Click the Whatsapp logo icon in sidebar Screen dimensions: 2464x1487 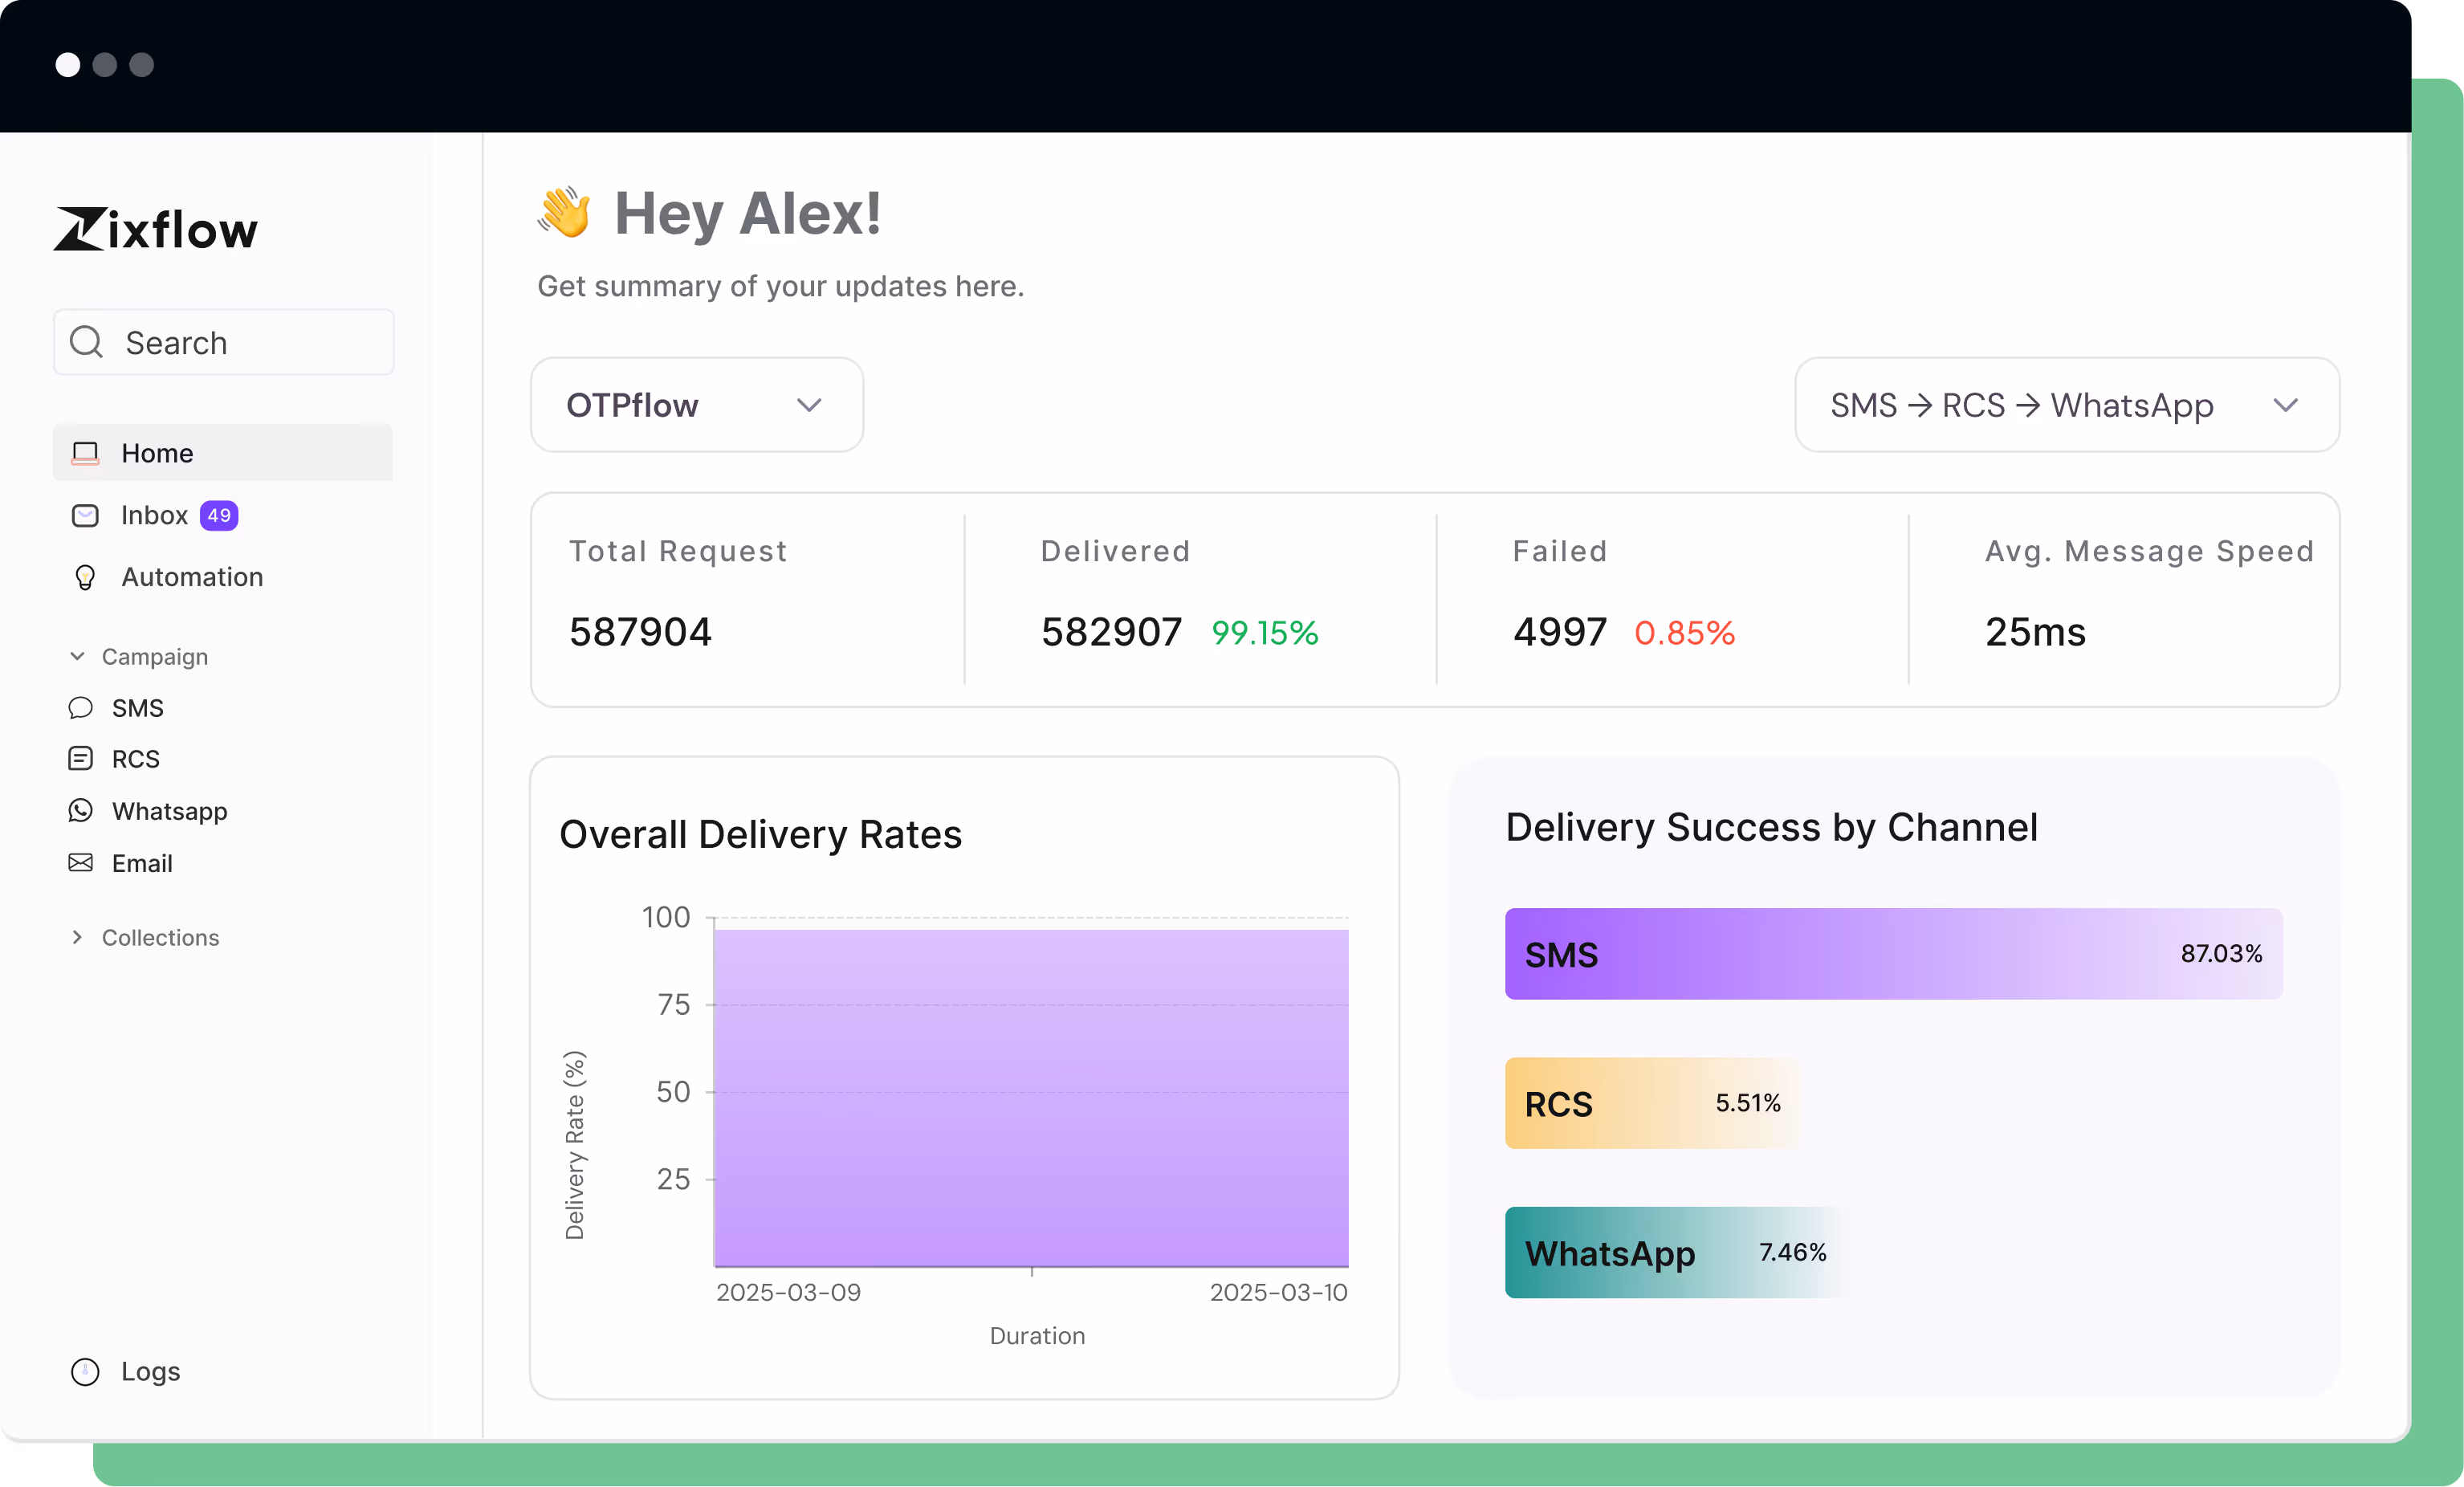(x=81, y=811)
